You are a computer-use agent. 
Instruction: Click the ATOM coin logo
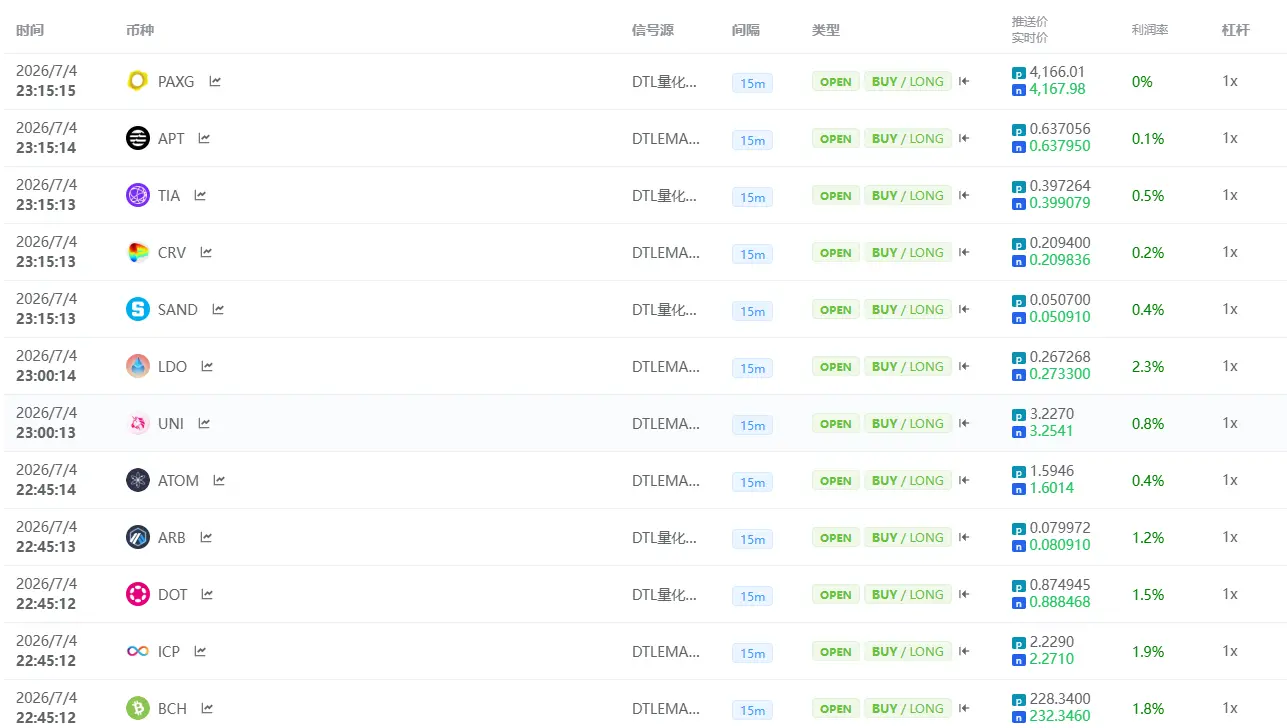click(x=138, y=480)
